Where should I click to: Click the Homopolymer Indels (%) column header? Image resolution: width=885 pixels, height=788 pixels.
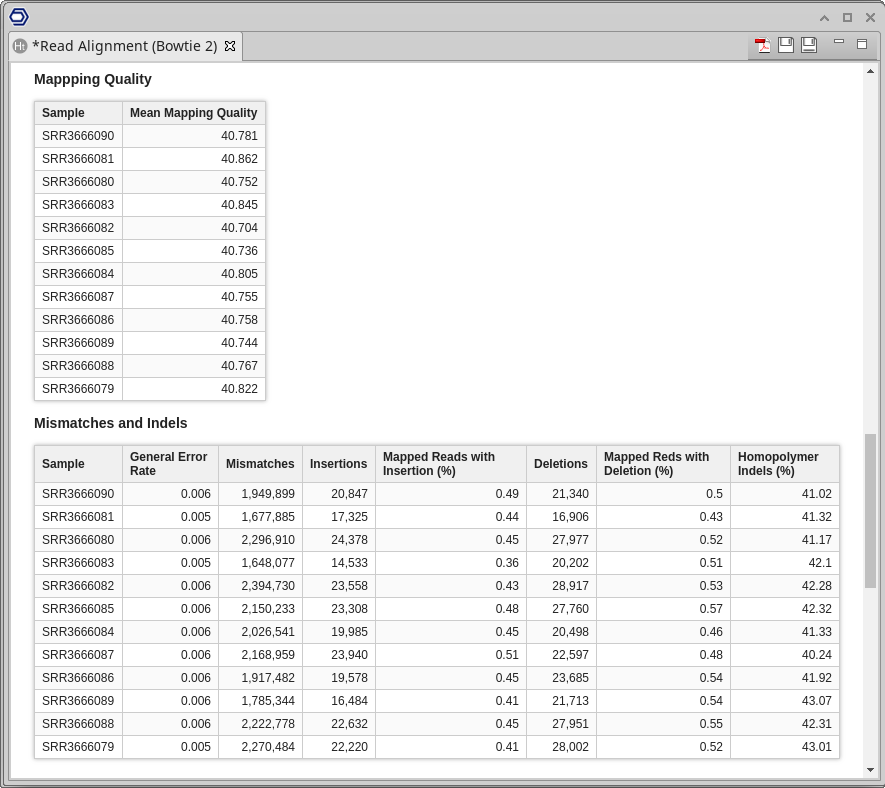[x=778, y=464]
